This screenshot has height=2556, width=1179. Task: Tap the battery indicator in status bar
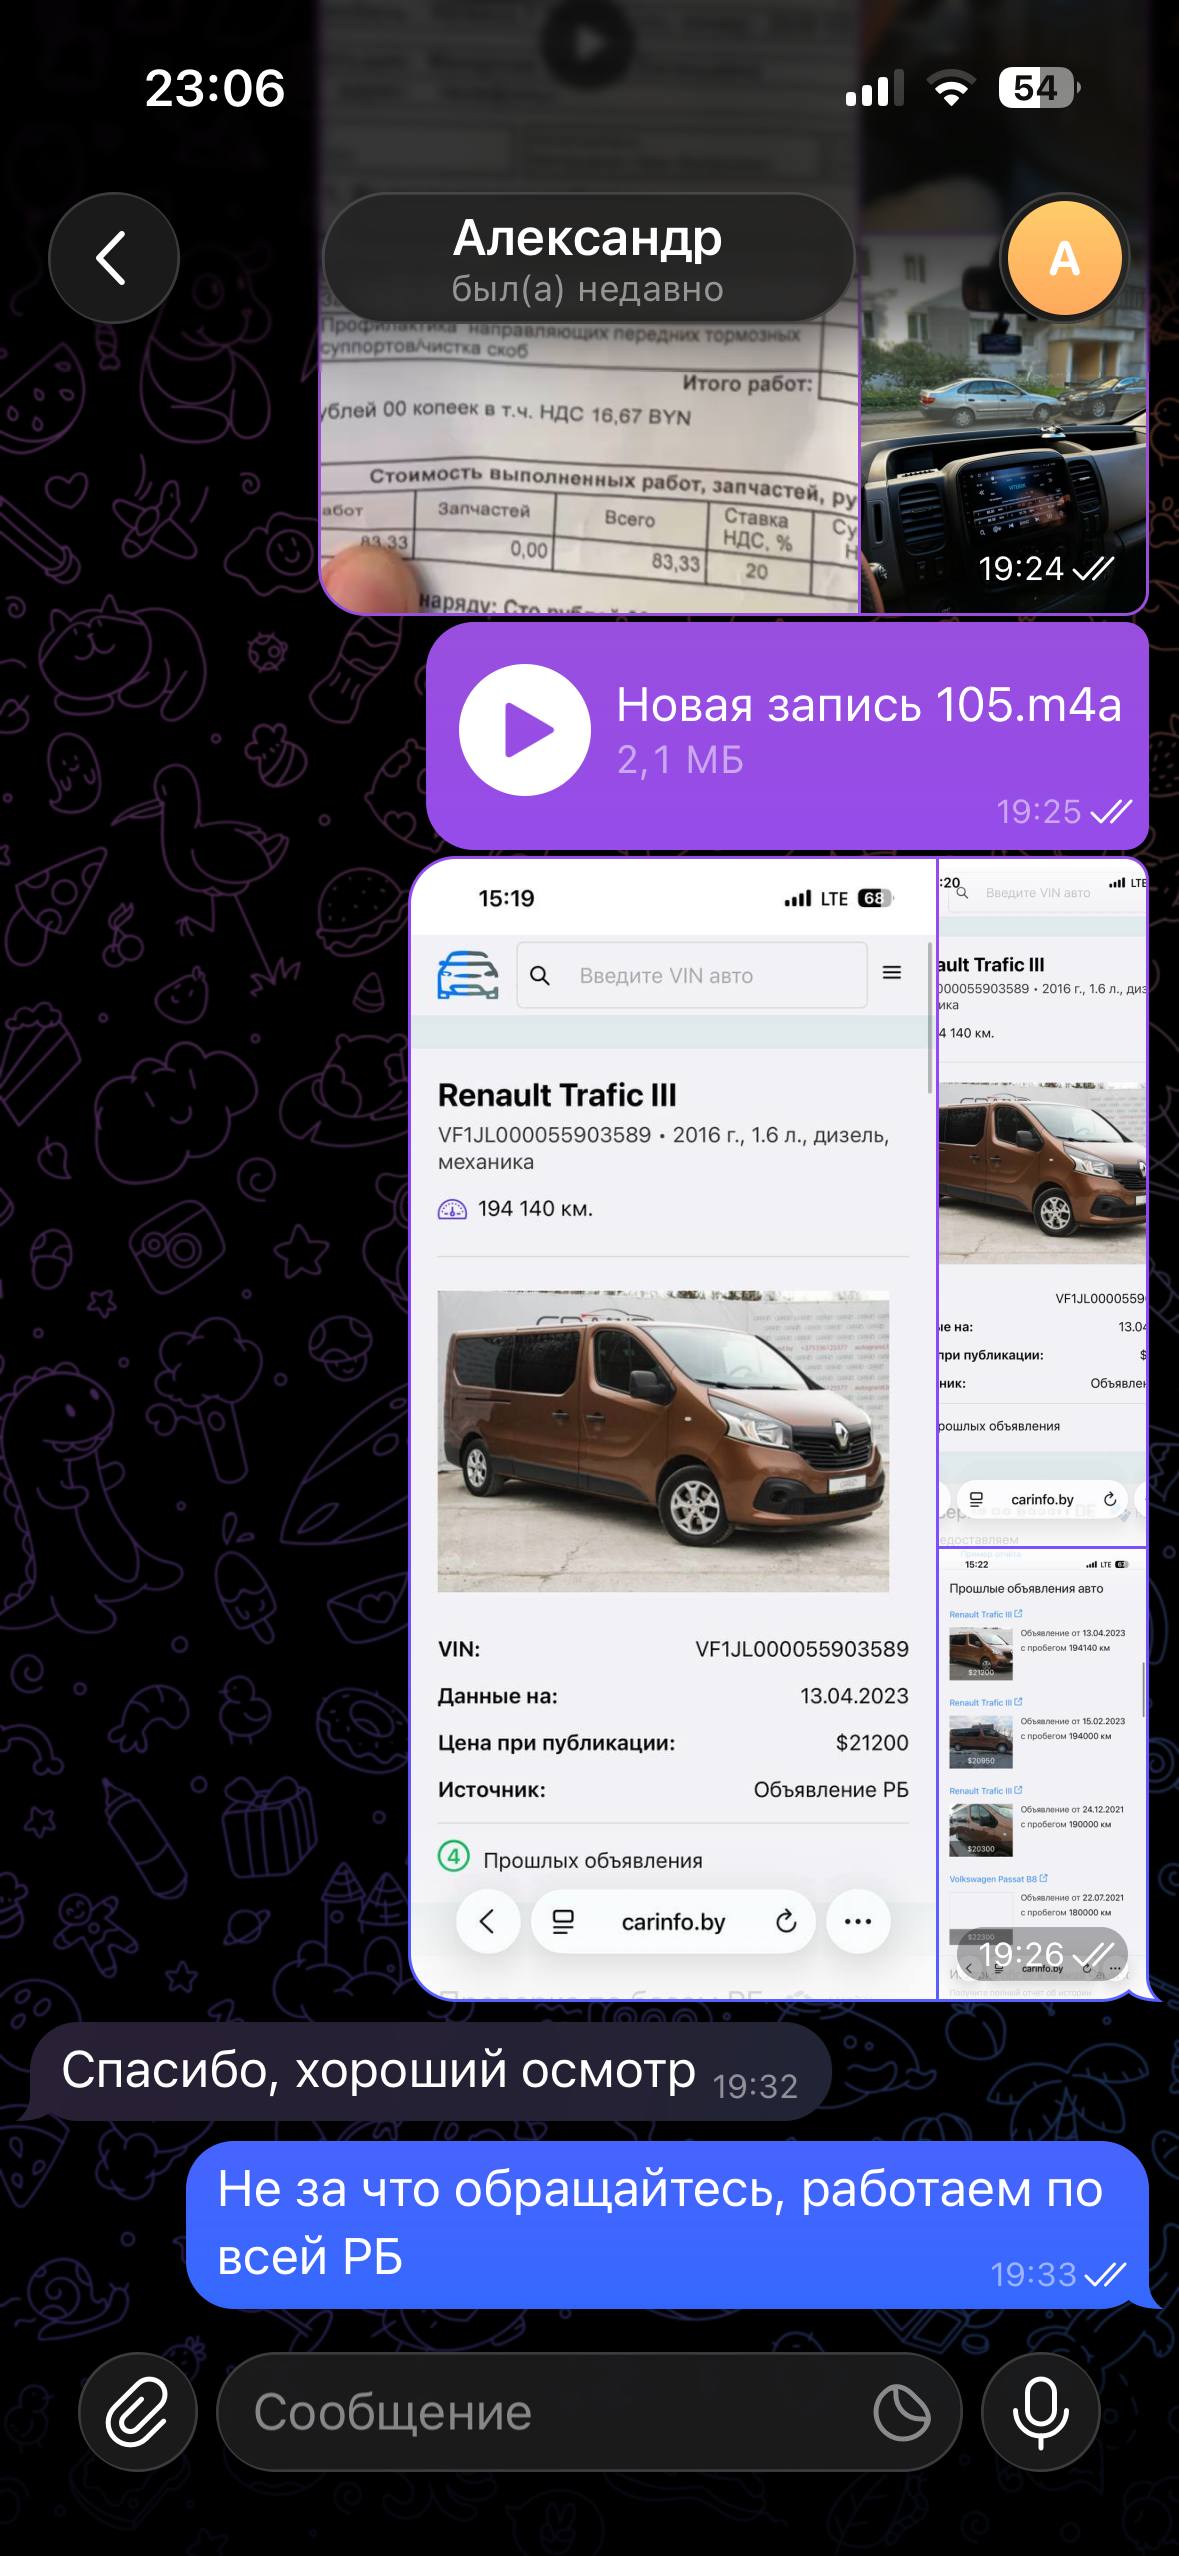(x=1039, y=88)
